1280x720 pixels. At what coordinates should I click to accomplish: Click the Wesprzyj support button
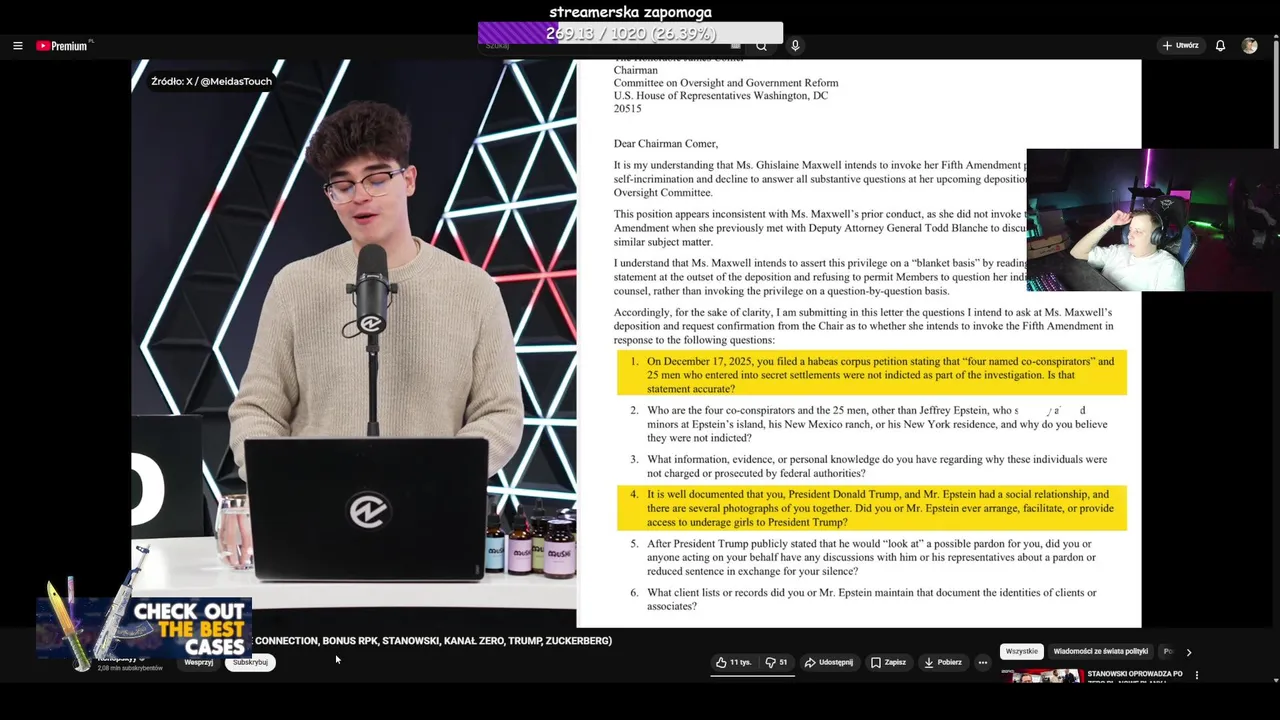(198, 662)
